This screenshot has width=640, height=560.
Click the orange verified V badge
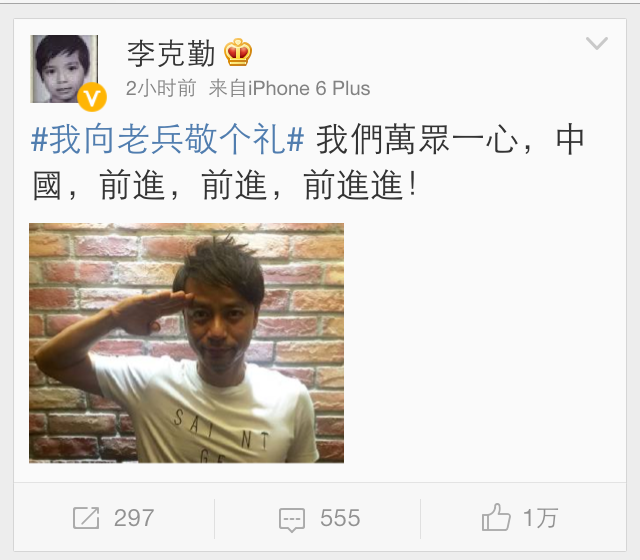[92, 97]
